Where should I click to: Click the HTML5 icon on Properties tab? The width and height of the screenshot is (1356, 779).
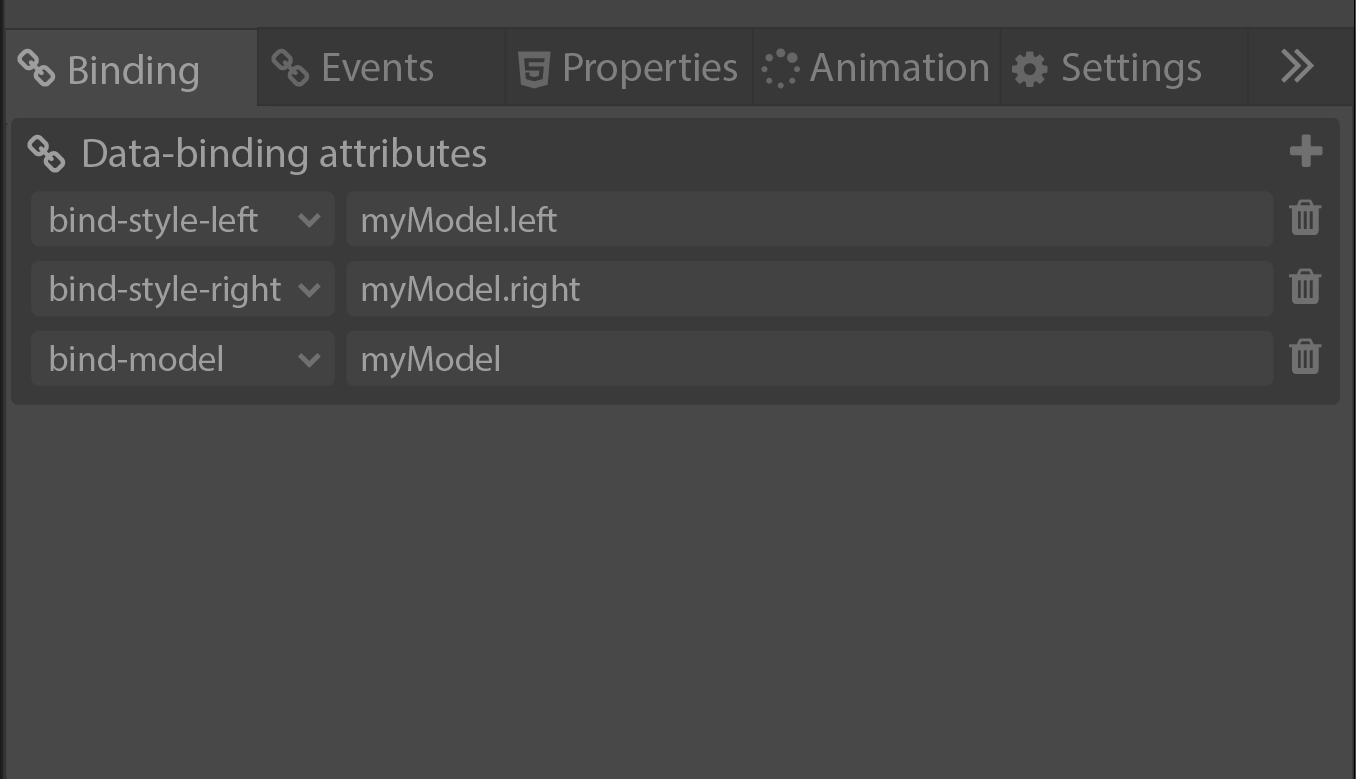click(x=534, y=69)
